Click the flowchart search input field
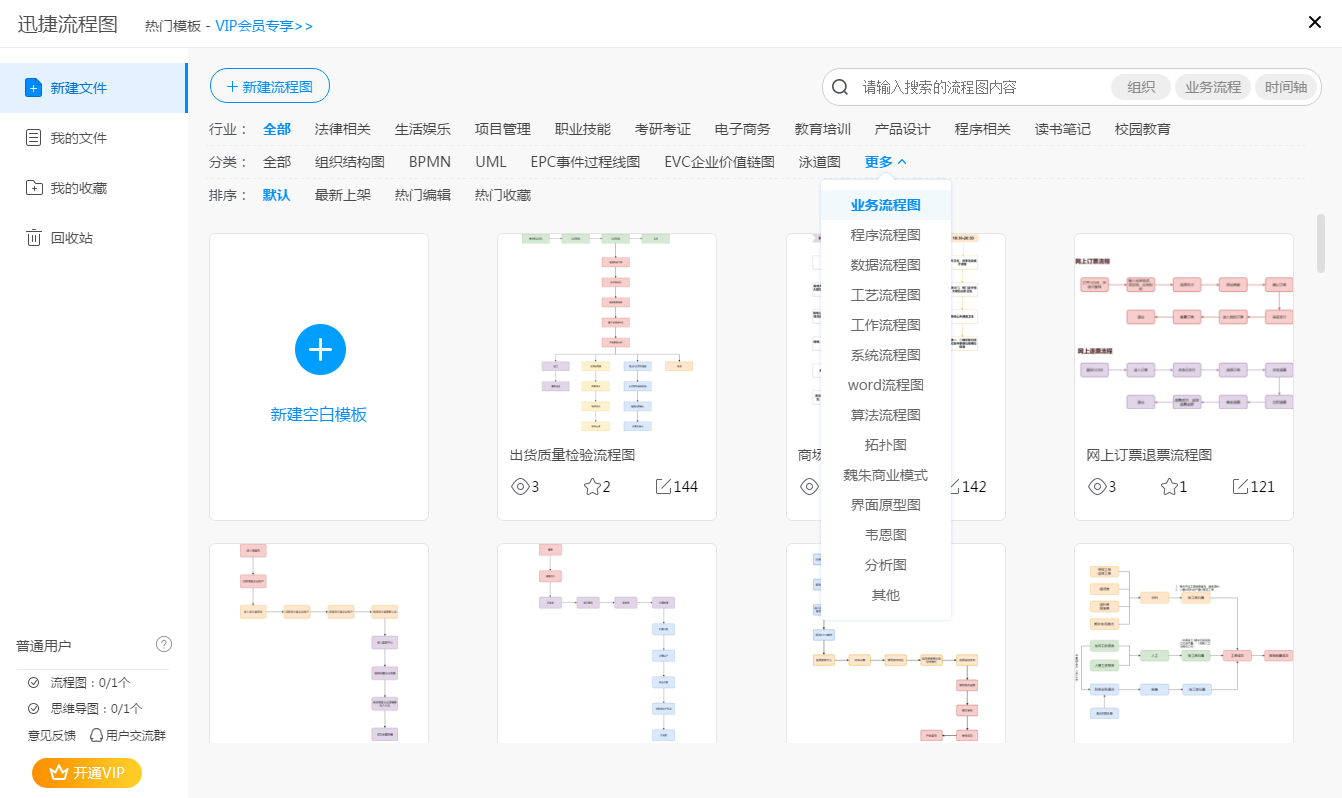 pyautogui.click(x=982, y=87)
